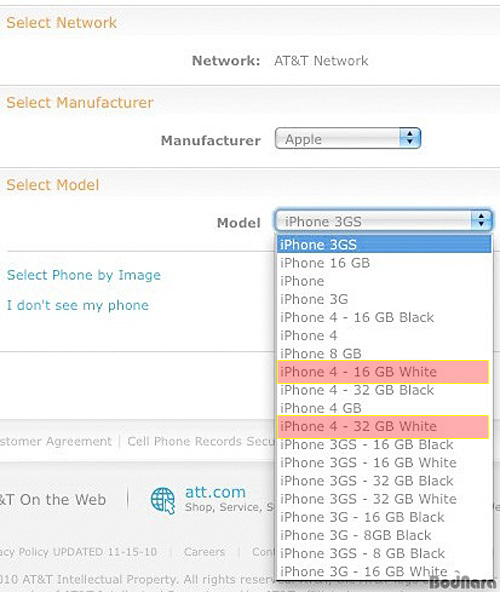Choose iPhone 3GS - 8 GB Black
The height and width of the screenshot is (592, 500).
coord(384,553)
